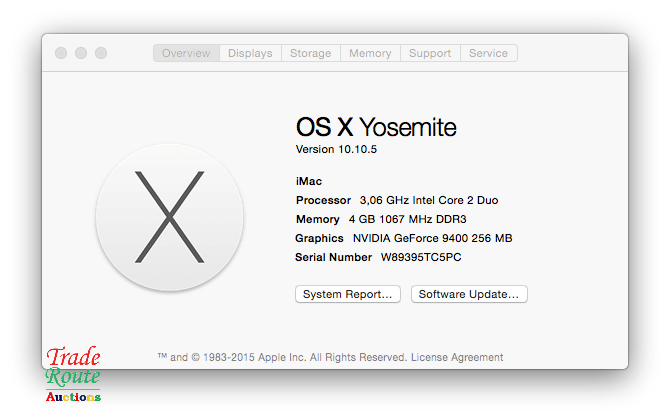Image resolution: width=670 pixels, height=419 pixels.
Task: Click the iMac model name
Action: click(309, 181)
